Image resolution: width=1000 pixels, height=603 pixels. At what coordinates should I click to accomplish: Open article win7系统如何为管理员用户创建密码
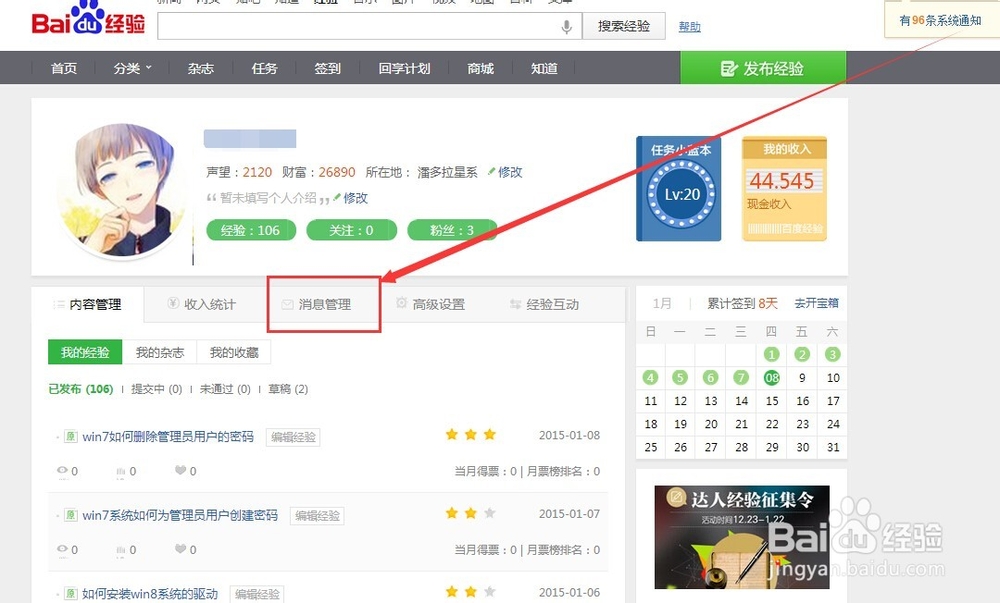180,515
